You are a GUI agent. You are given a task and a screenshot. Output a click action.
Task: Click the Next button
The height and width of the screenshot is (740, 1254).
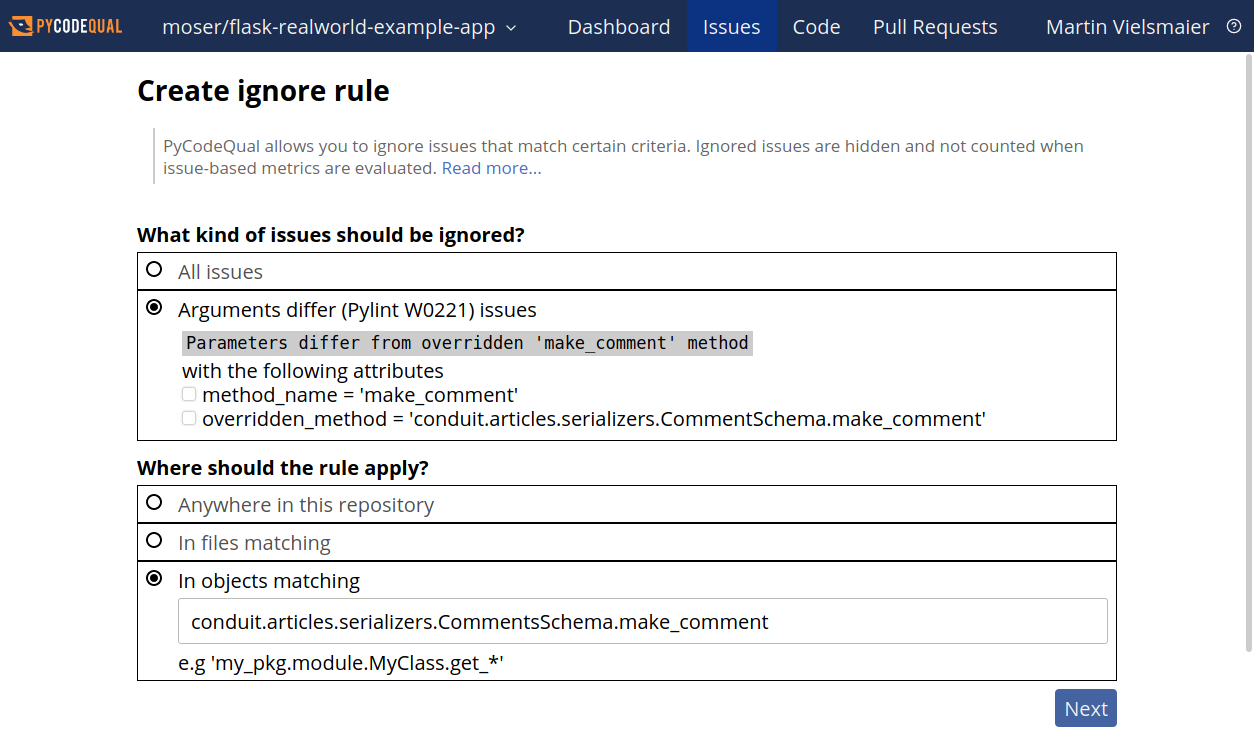(x=1085, y=708)
